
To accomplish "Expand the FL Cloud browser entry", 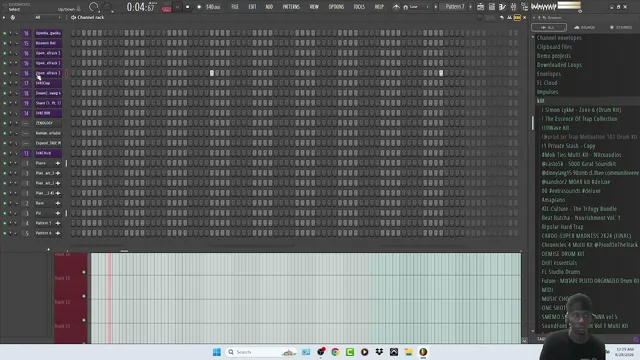I will pyautogui.click(x=547, y=83).
